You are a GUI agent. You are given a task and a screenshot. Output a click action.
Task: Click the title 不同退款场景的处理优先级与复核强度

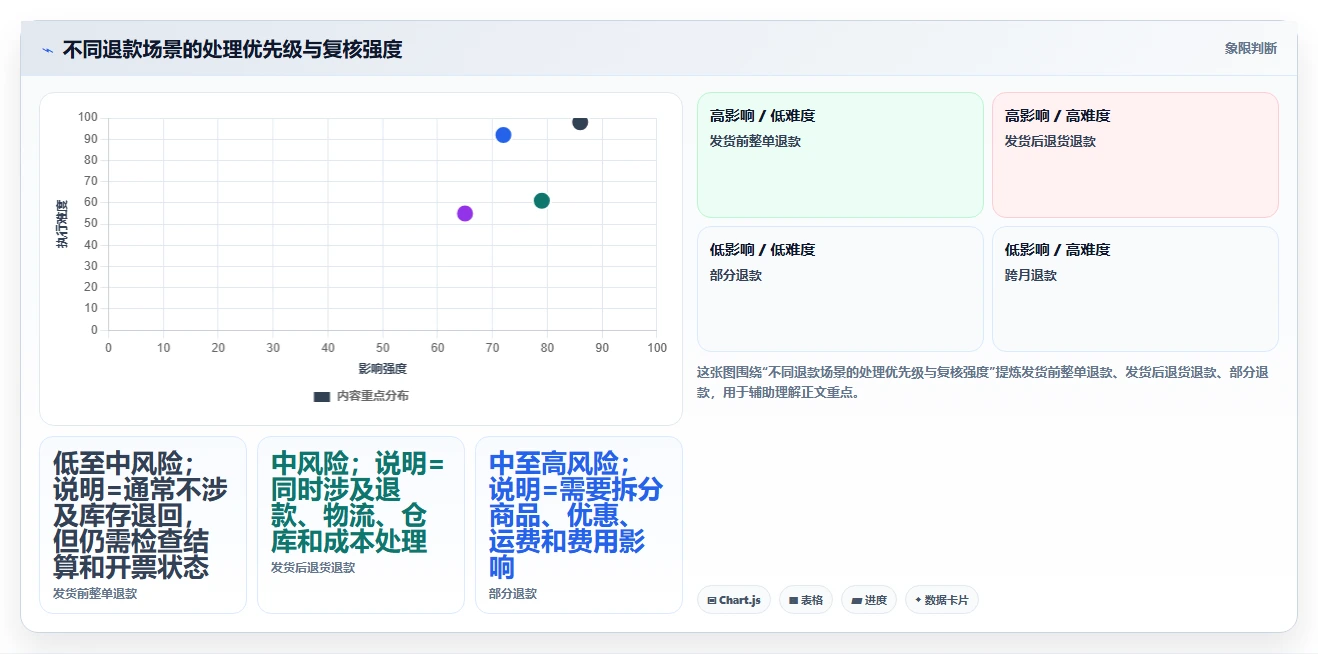[232, 49]
